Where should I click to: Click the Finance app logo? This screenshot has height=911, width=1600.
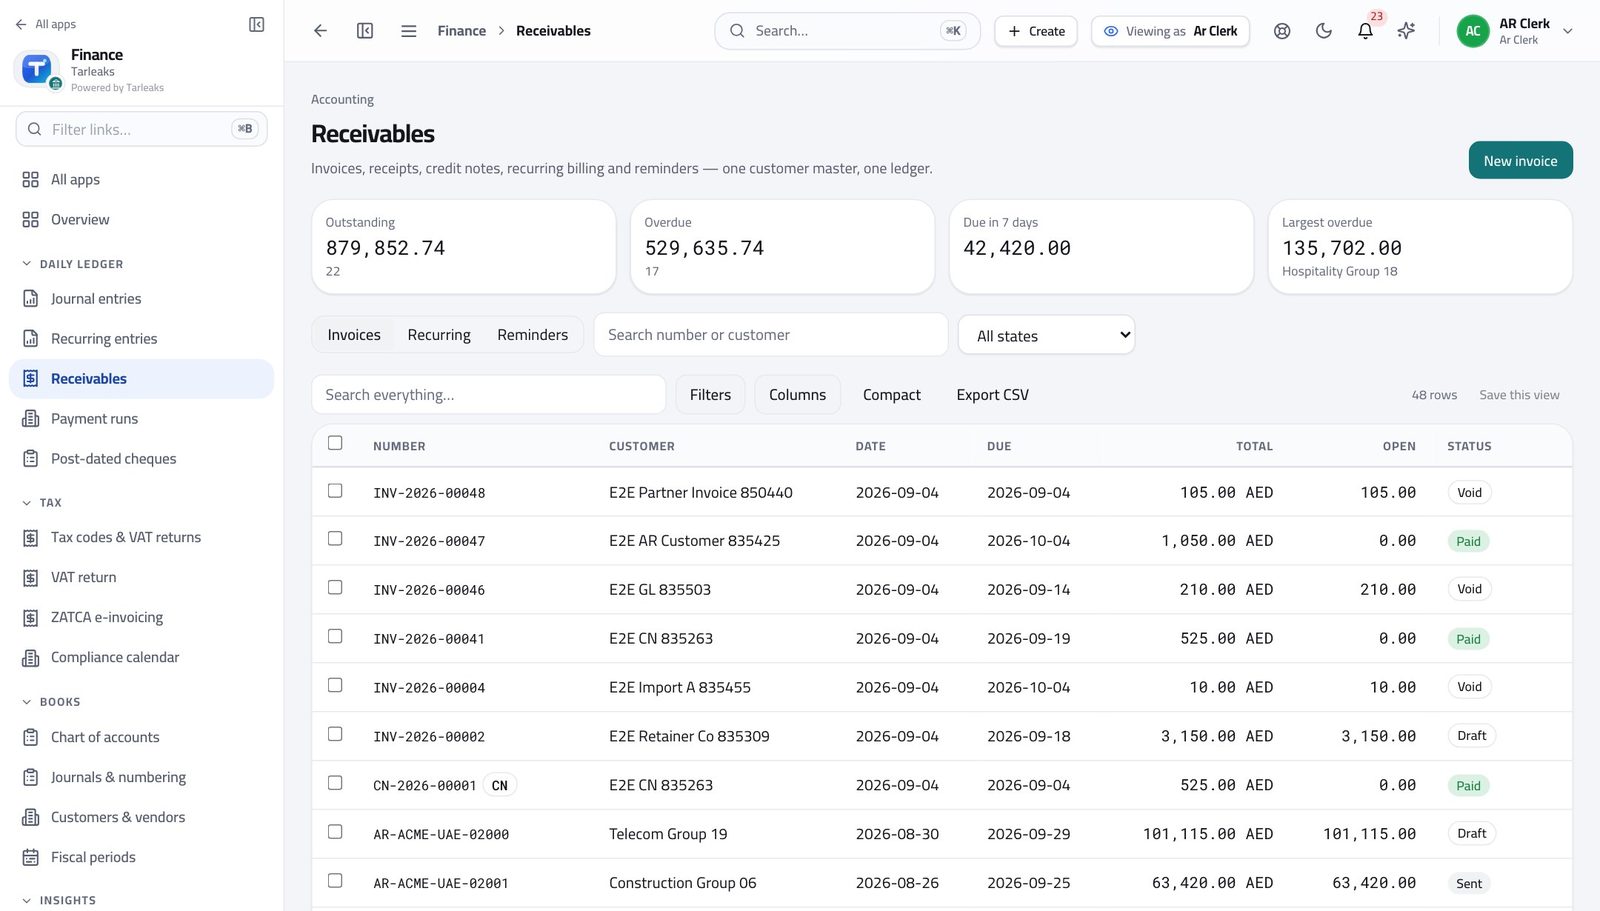click(x=37, y=69)
